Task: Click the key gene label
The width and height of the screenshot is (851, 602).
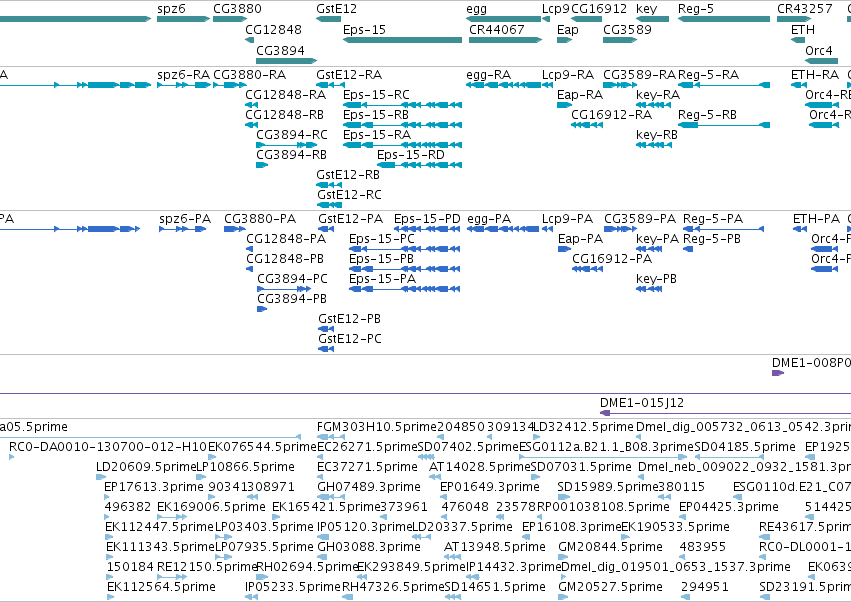Action: (x=646, y=9)
